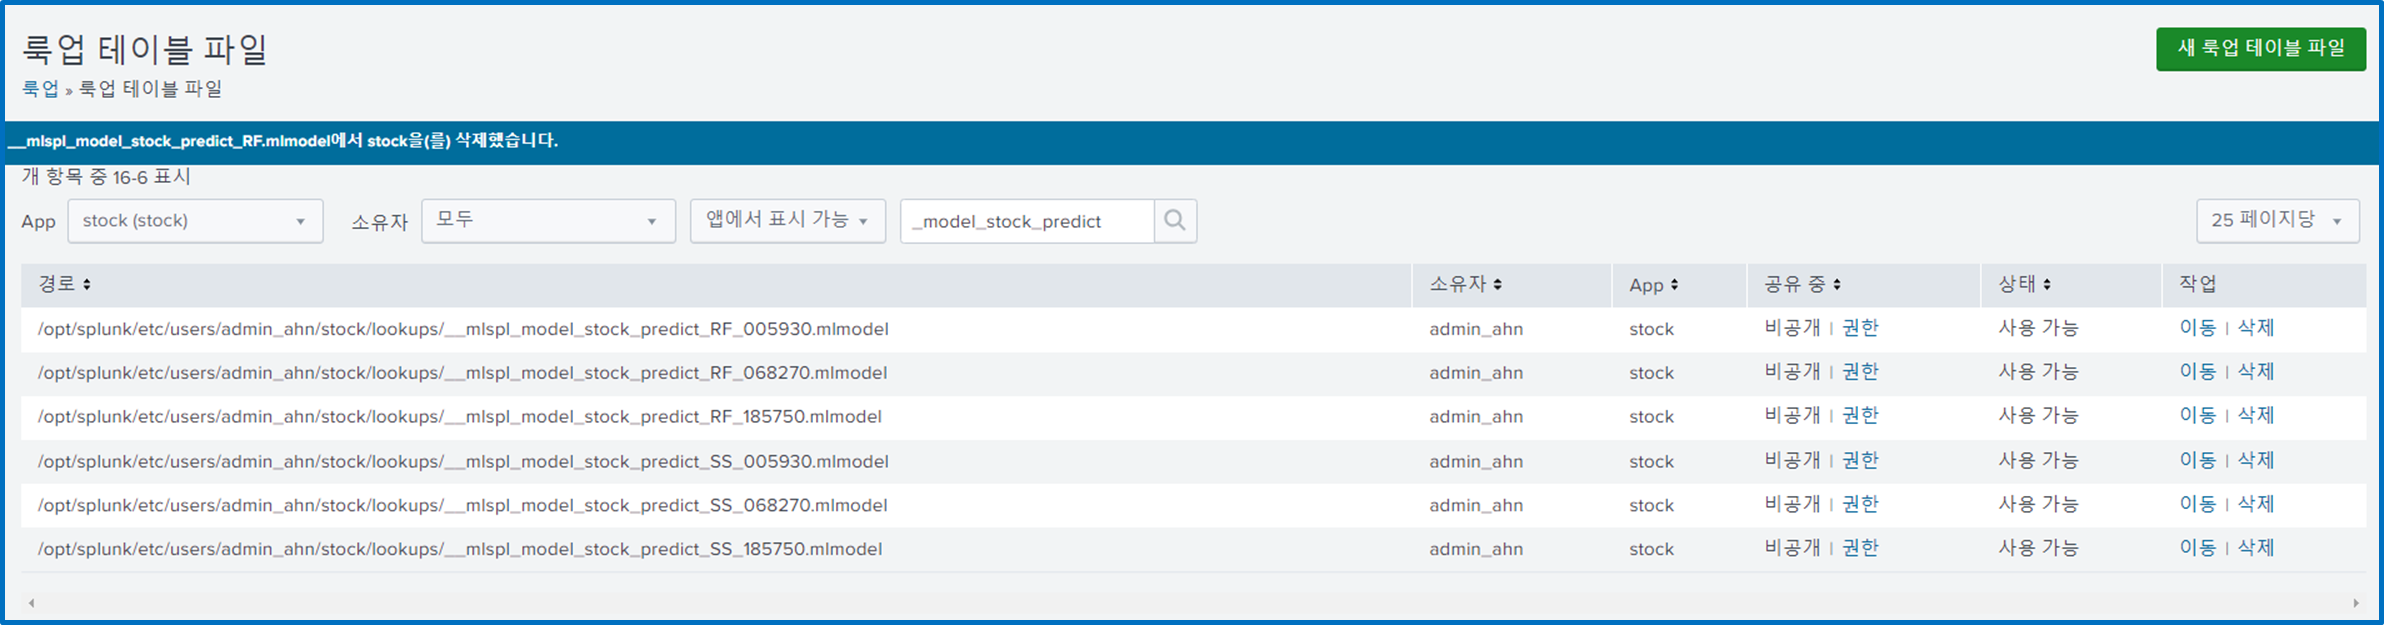Sort by App column arrows
2384x625 pixels.
pyautogui.click(x=1674, y=285)
